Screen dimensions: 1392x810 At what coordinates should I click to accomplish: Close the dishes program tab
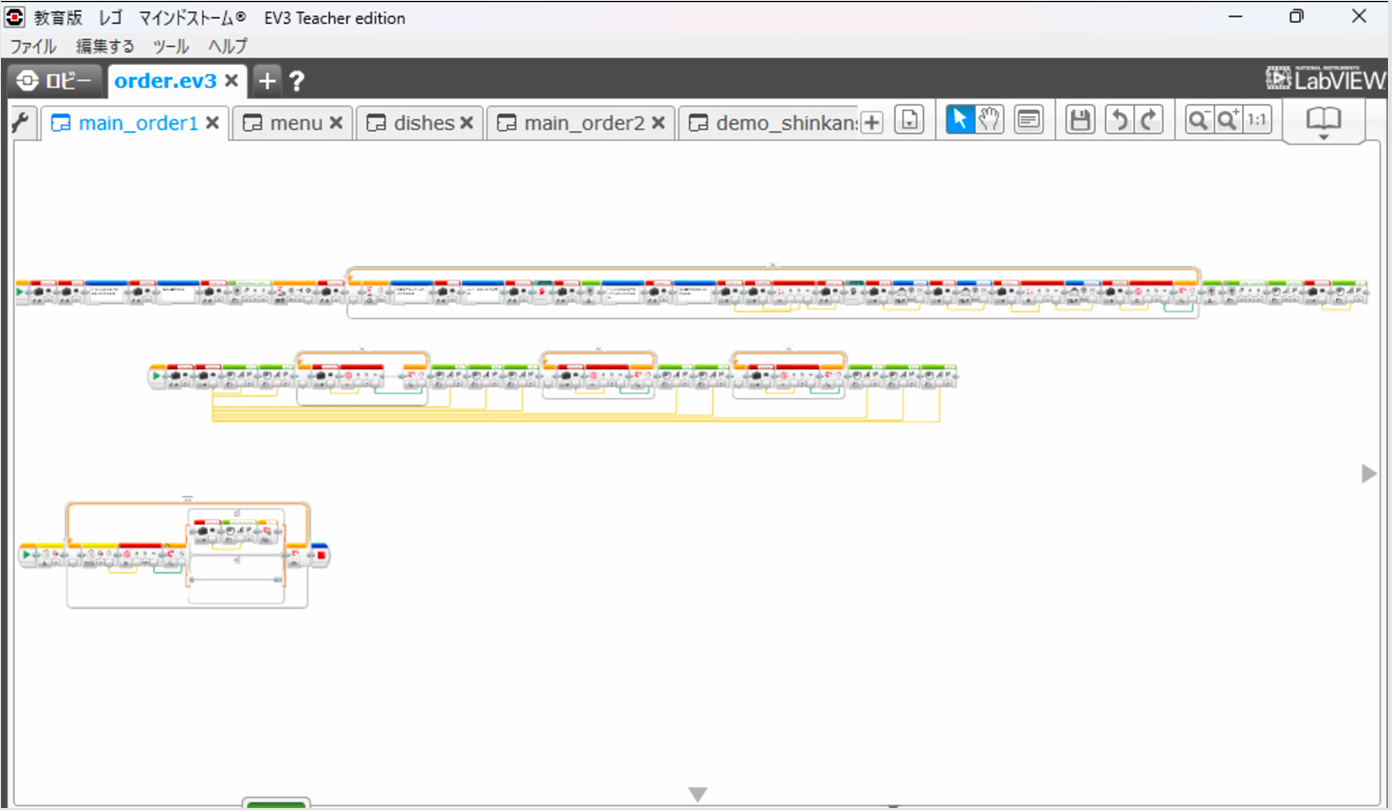[466, 123]
